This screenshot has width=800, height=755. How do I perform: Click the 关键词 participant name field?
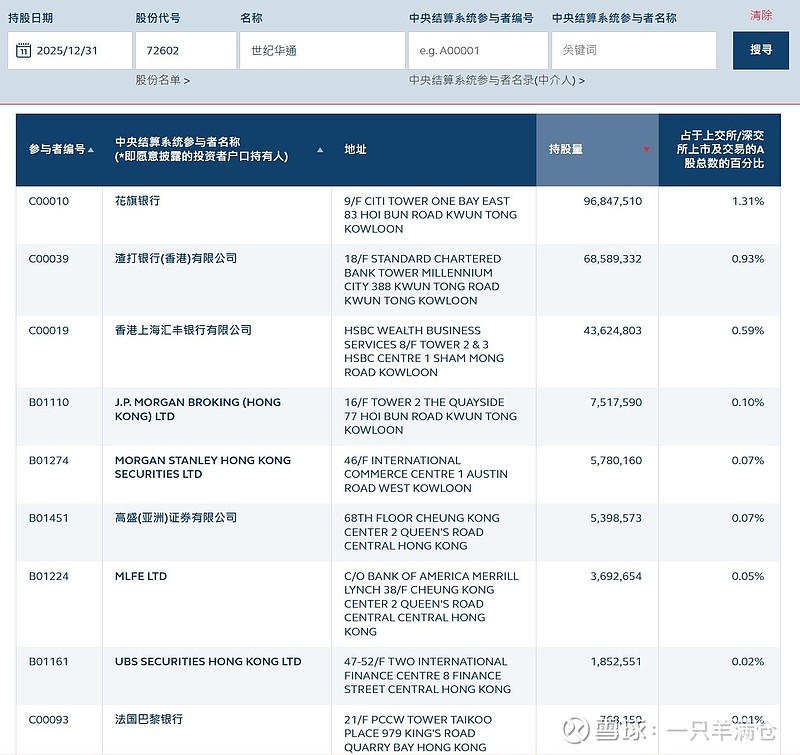[634, 51]
